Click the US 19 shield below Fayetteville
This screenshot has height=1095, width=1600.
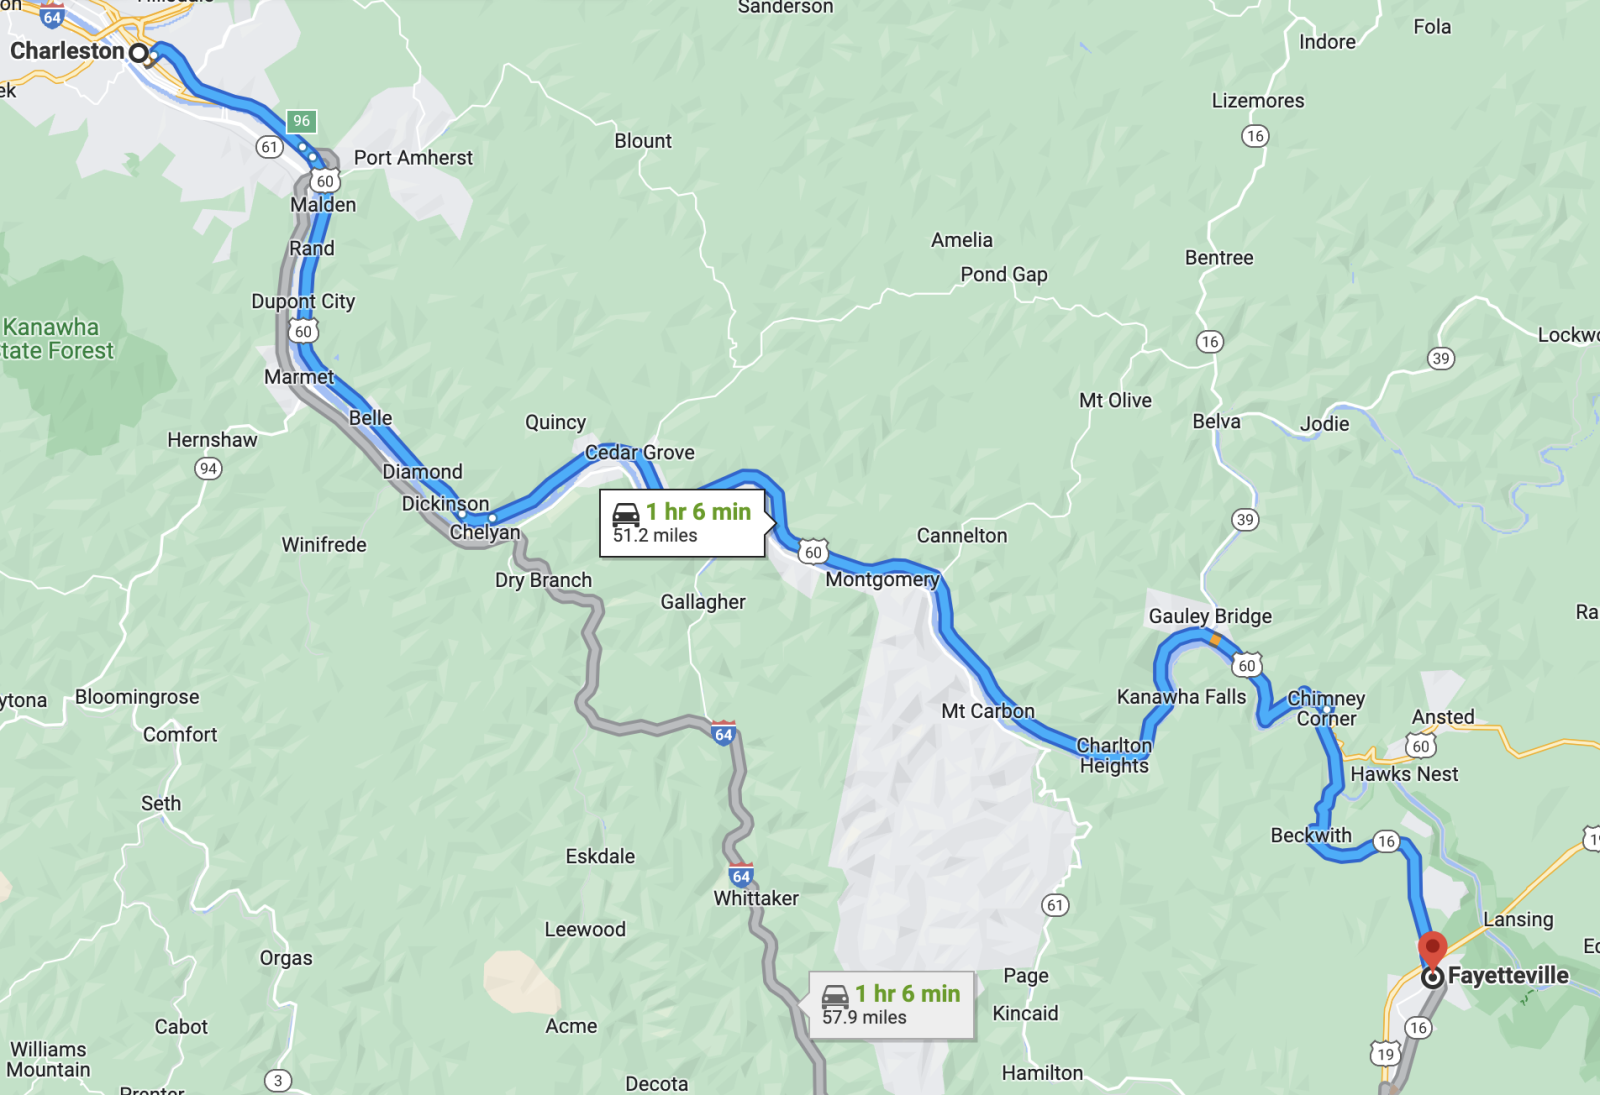(x=1384, y=1053)
